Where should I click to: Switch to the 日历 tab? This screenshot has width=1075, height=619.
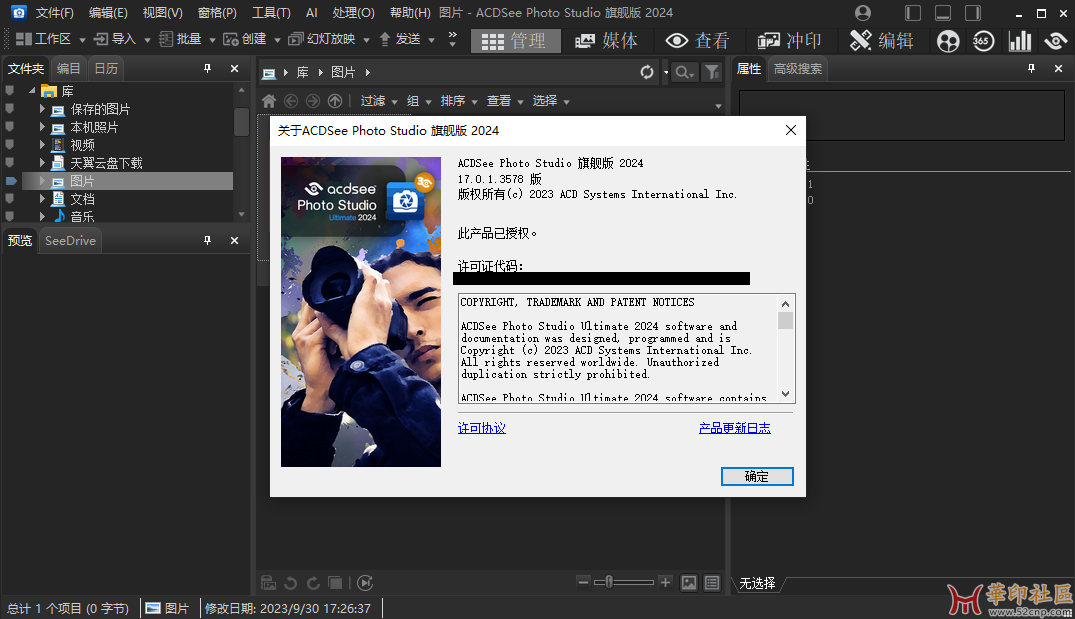(106, 69)
